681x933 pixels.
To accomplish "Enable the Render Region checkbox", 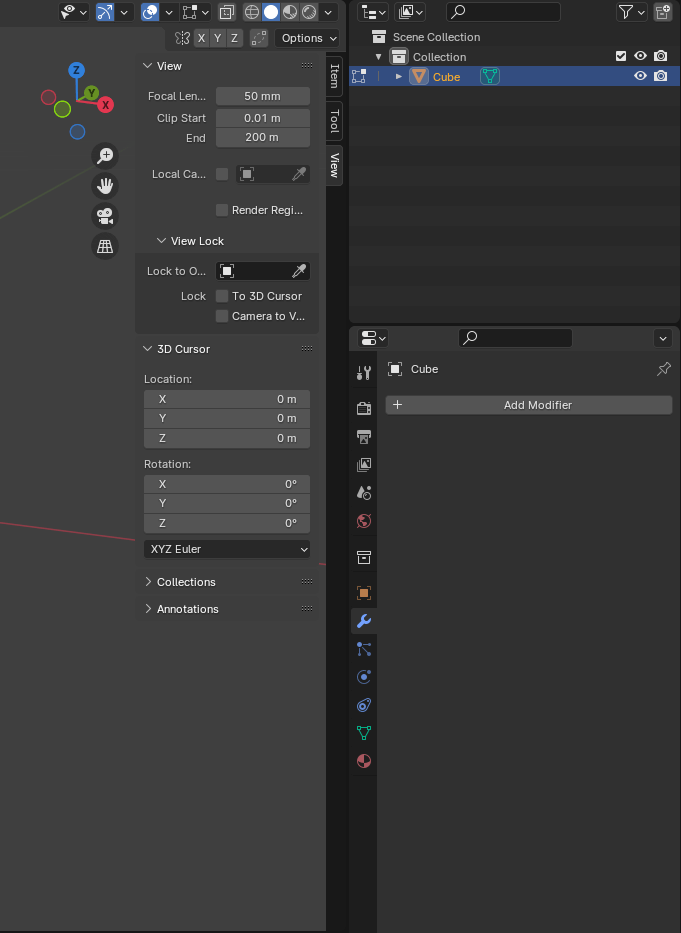I will pos(222,210).
